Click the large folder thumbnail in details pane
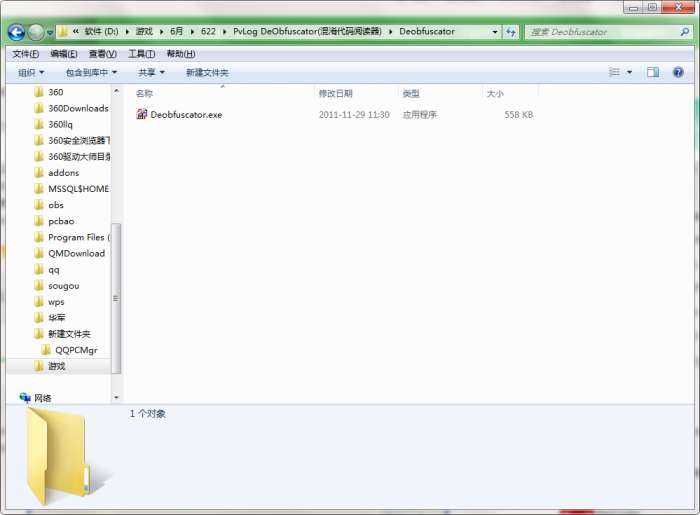This screenshot has height=515, width=700. click(x=66, y=457)
